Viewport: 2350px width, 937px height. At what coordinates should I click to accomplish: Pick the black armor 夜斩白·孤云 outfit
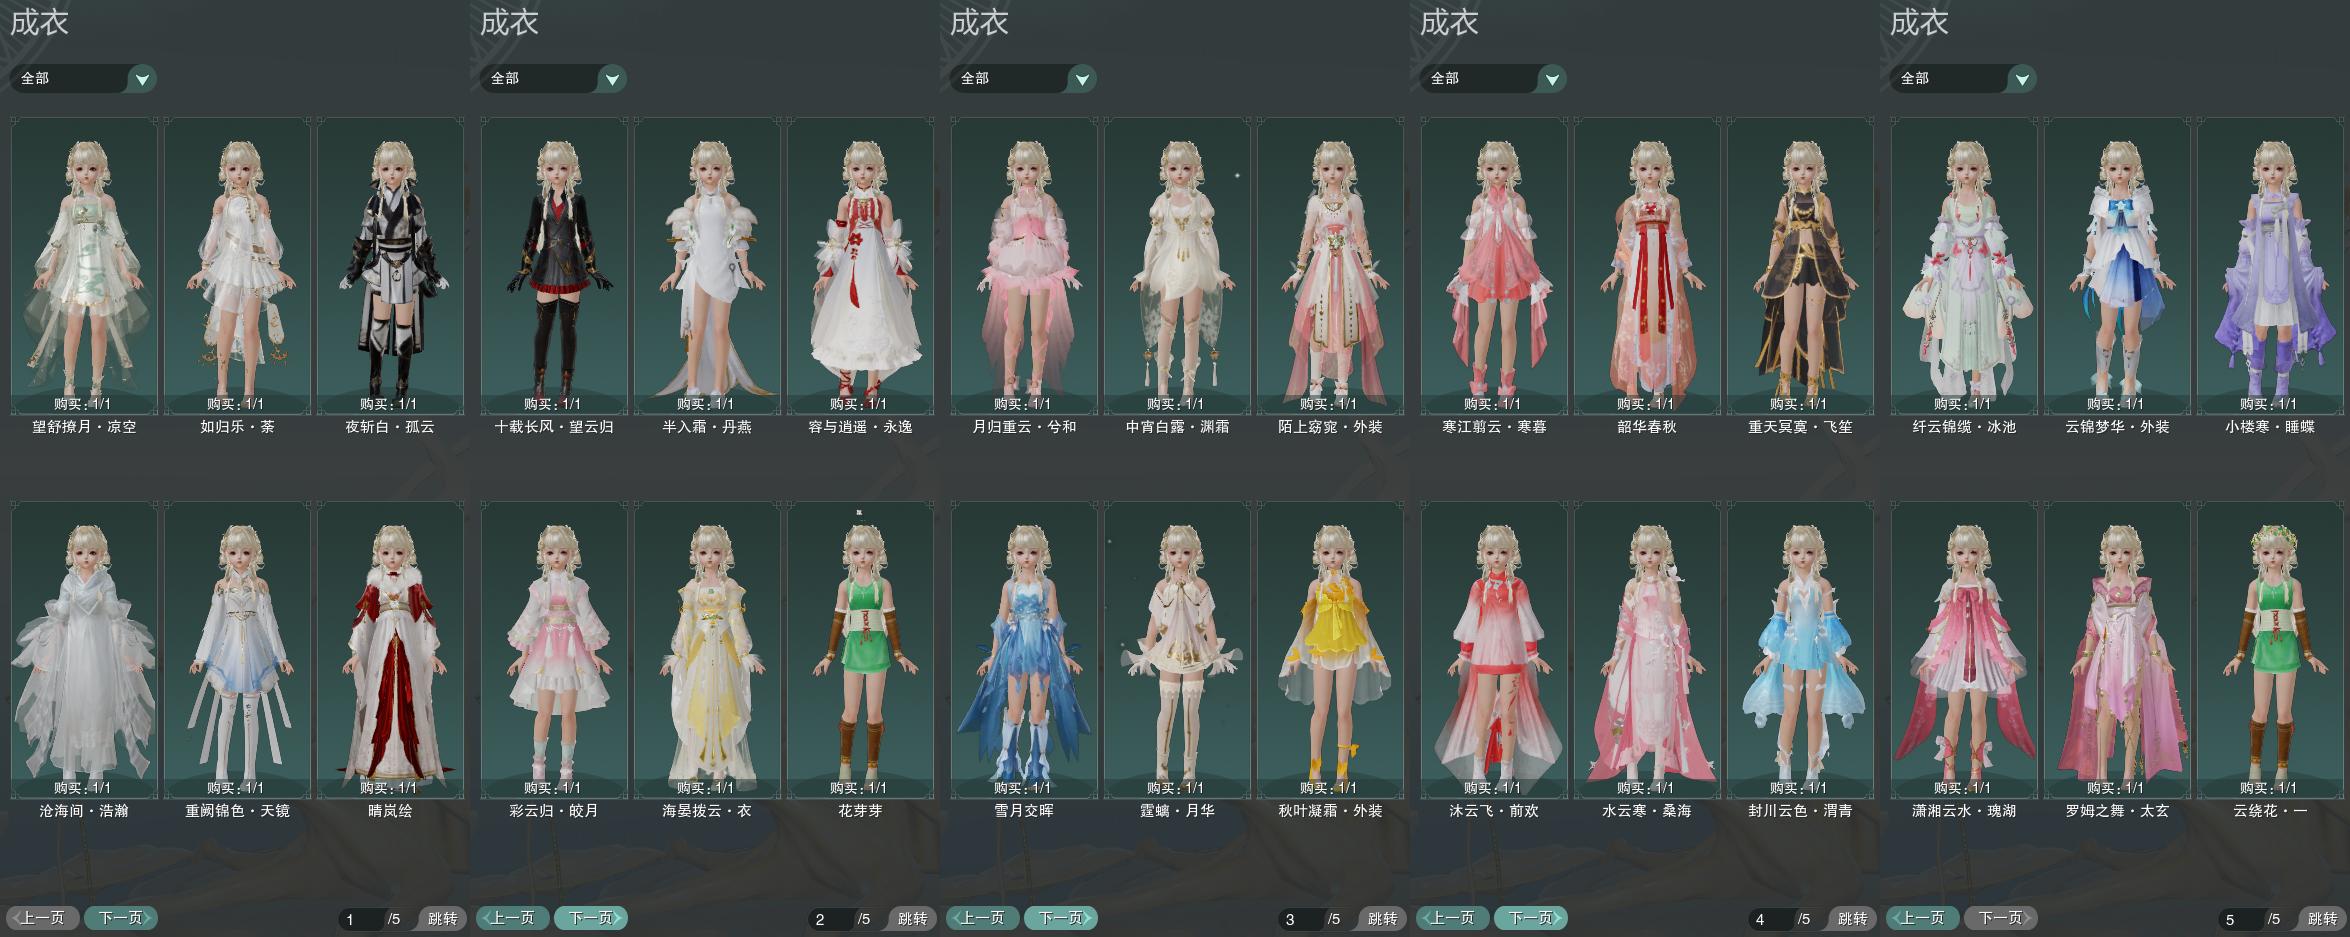(391, 266)
